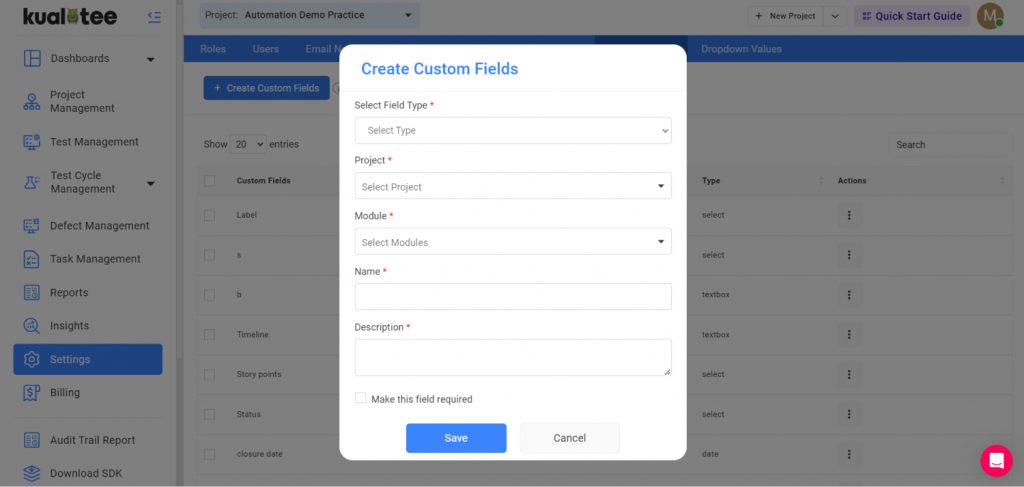The height and width of the screenshot is (487, 1024).
Task: Click the Insights magnifier chart icon
Action: (x=31, y=325)
